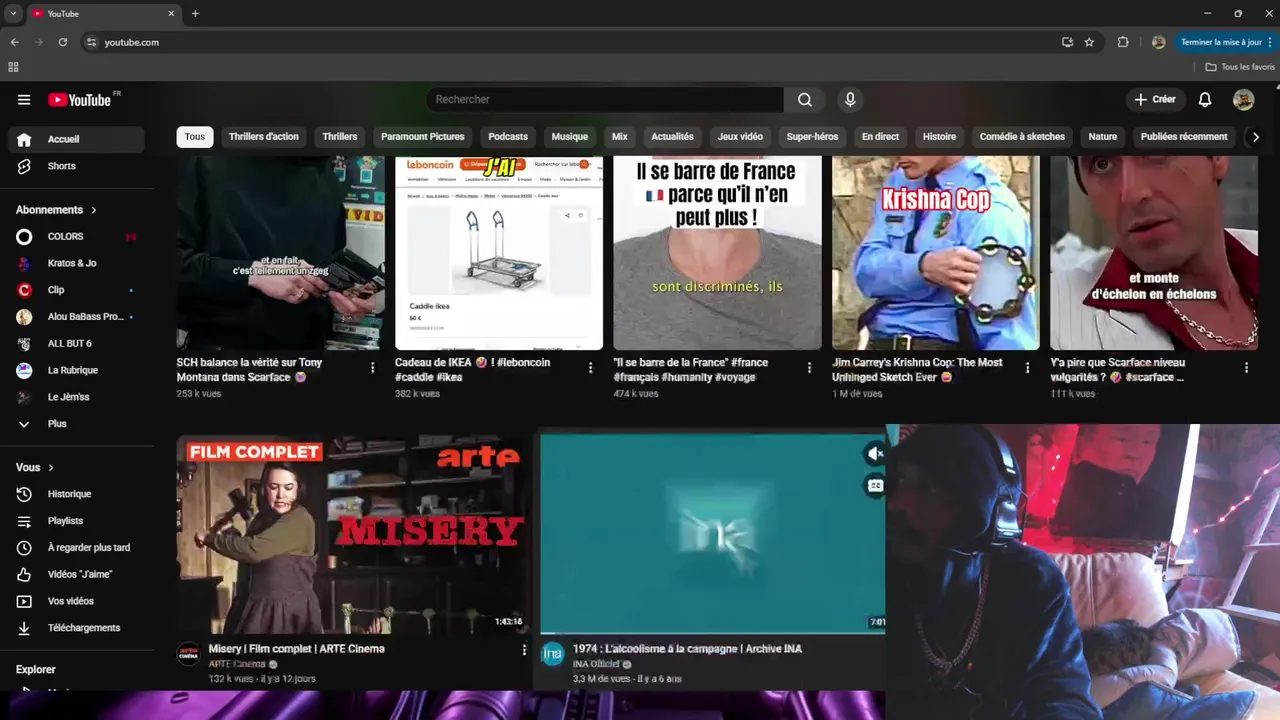Expand Plus to show more subscriptions
The height and width of the screenshot is (720, 1280).
click(76, 424)
